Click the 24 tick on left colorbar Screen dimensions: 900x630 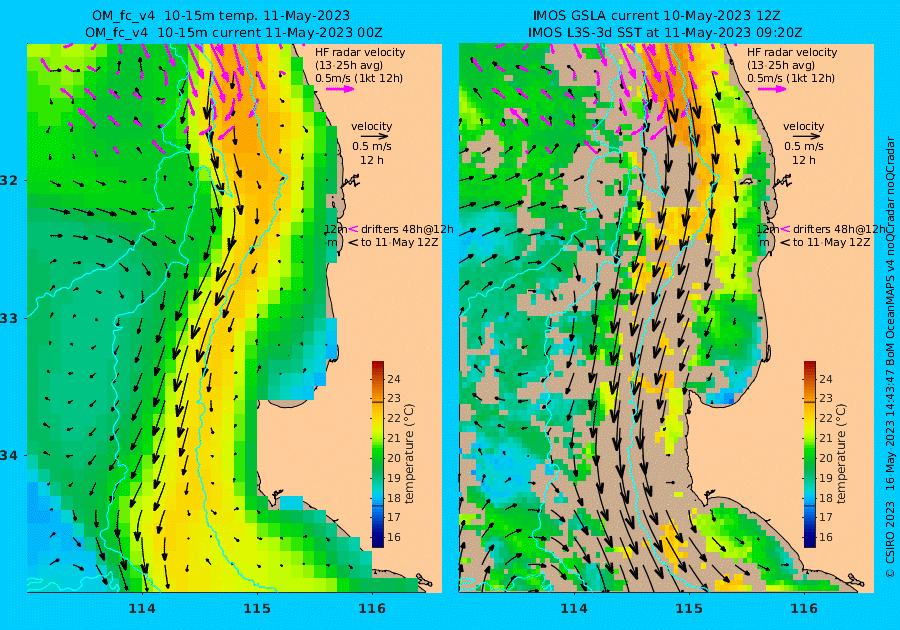[394, 379]
